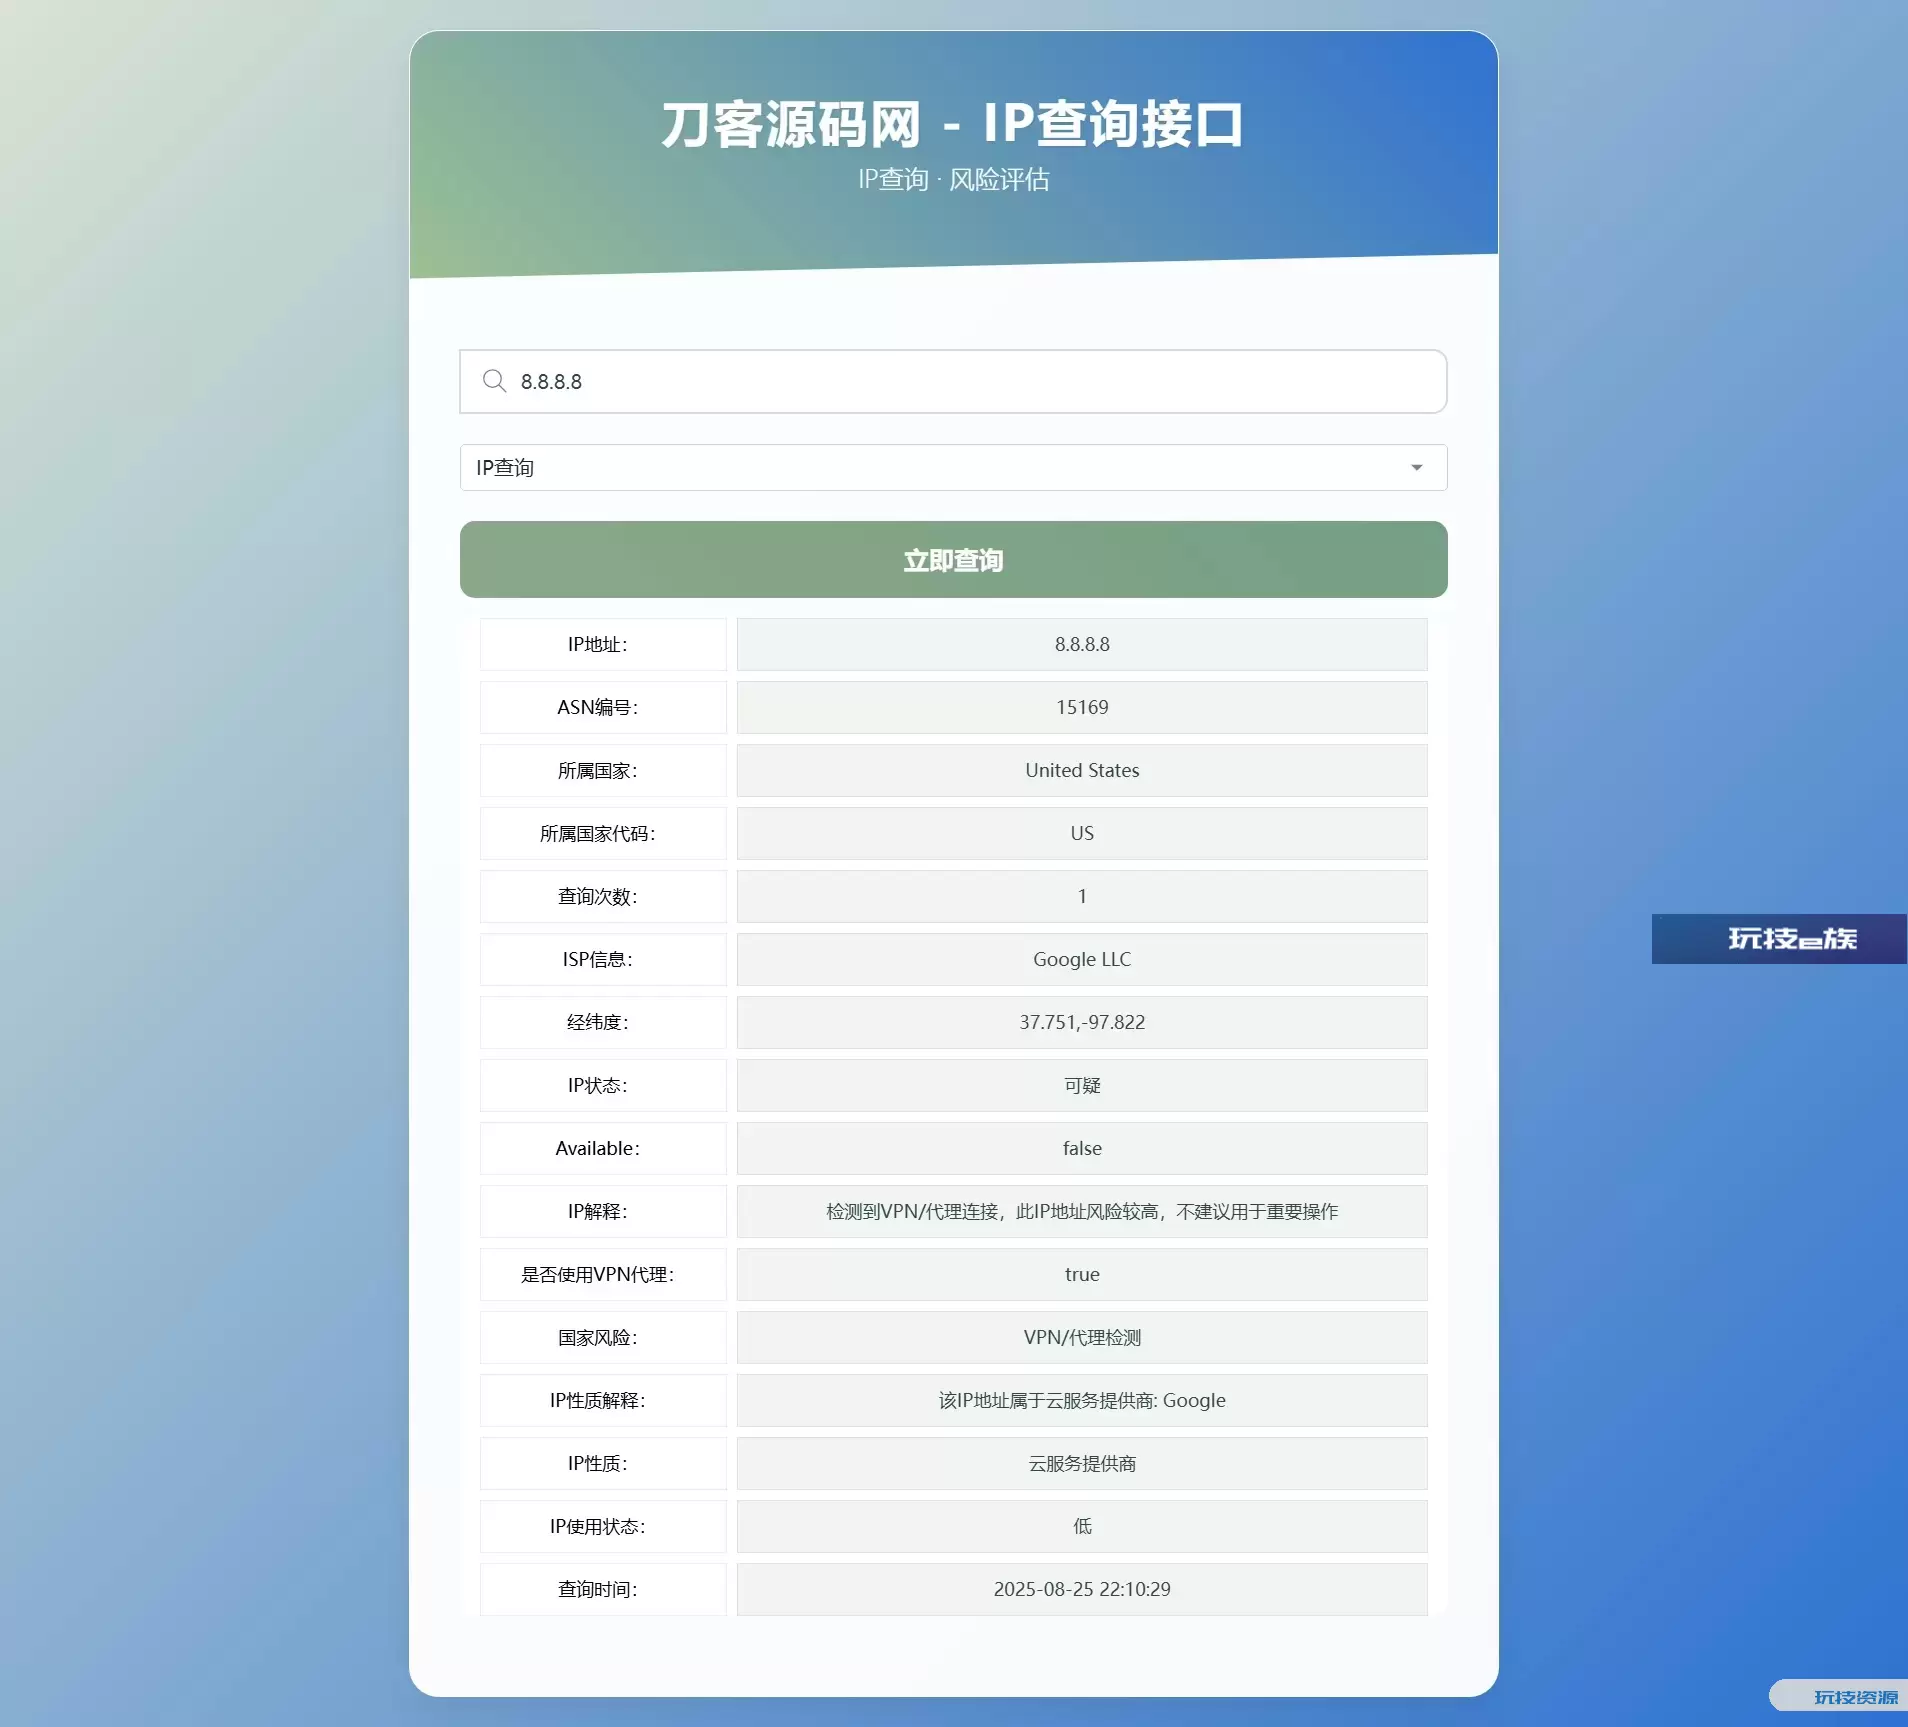Click the magnifier search icon
This screenshot has width=1908, height=1727.
coord(494,381)
